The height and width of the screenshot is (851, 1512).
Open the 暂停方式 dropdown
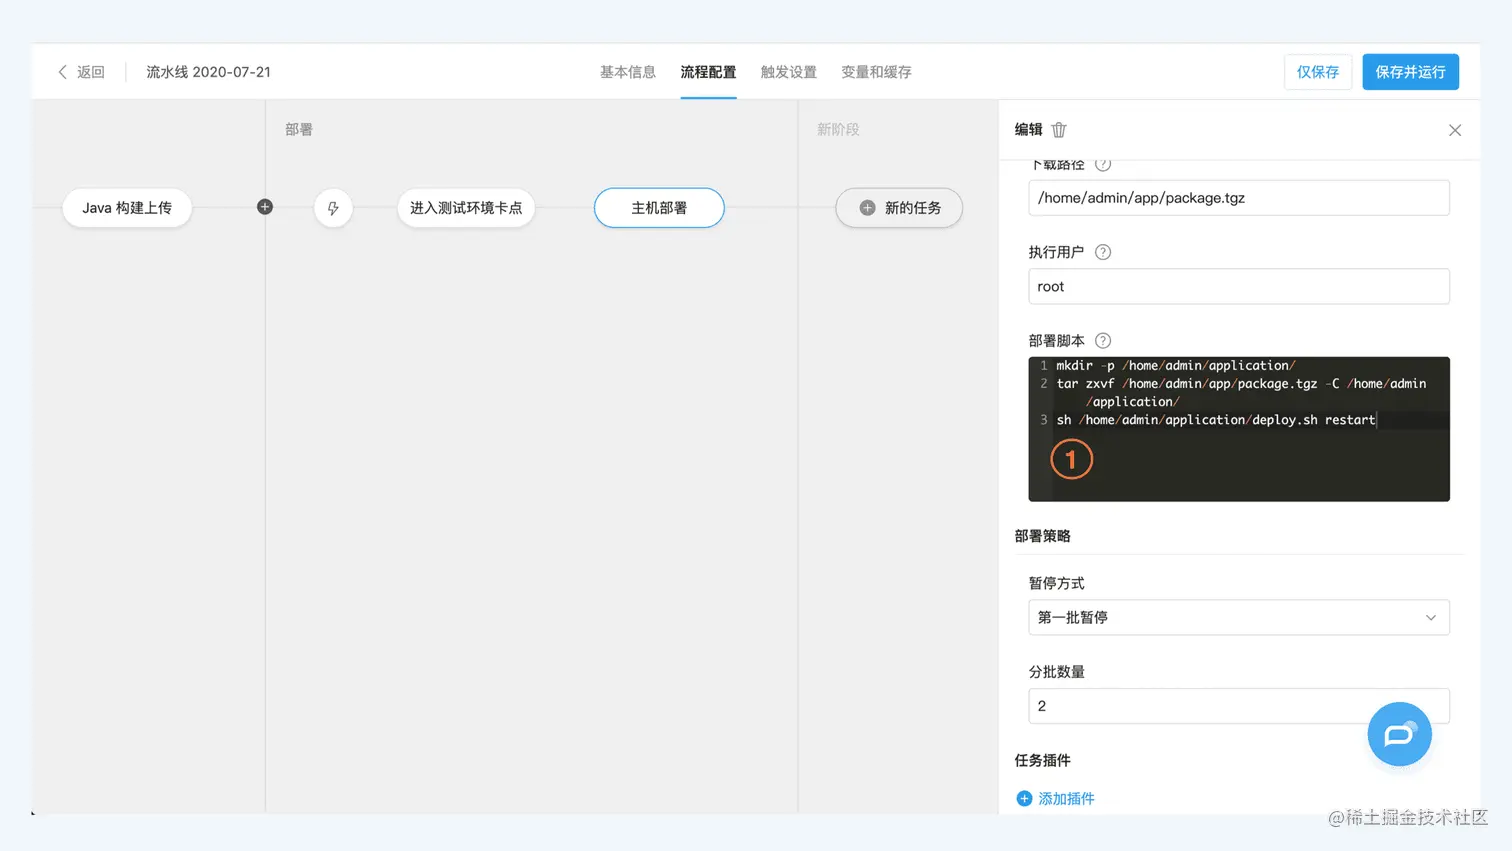click(x=1239, y=618)
